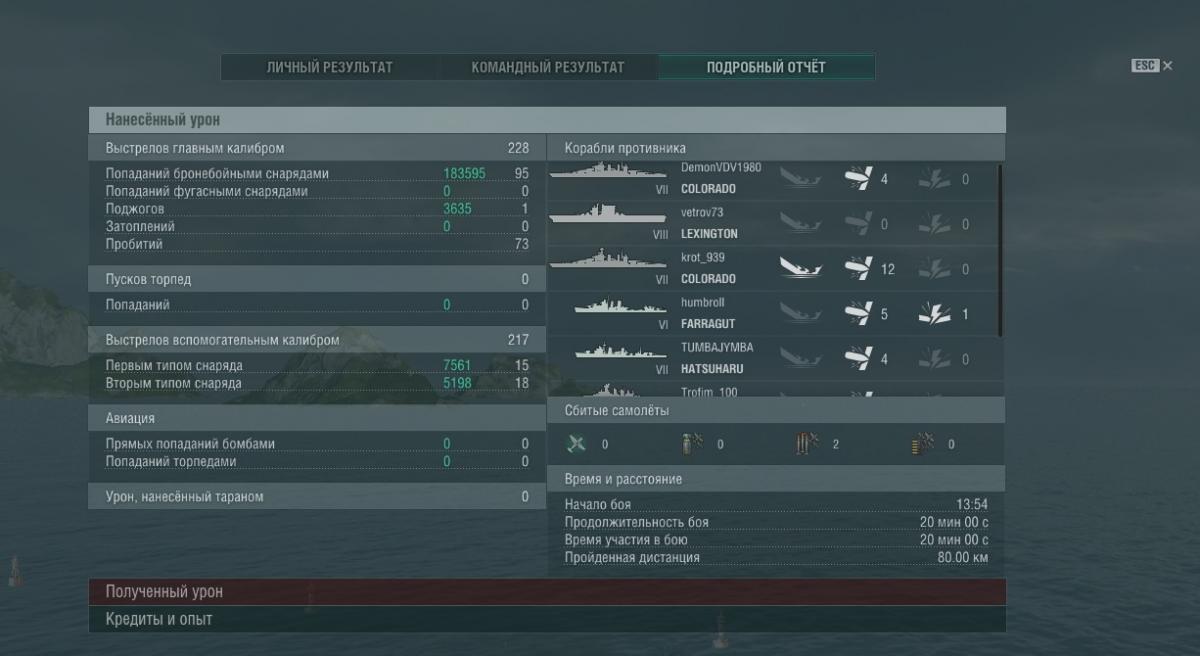The width and height of the screenshot is (1200, 656).
Task: Close the report with ESC button
Action: (x=1151, y=66)
